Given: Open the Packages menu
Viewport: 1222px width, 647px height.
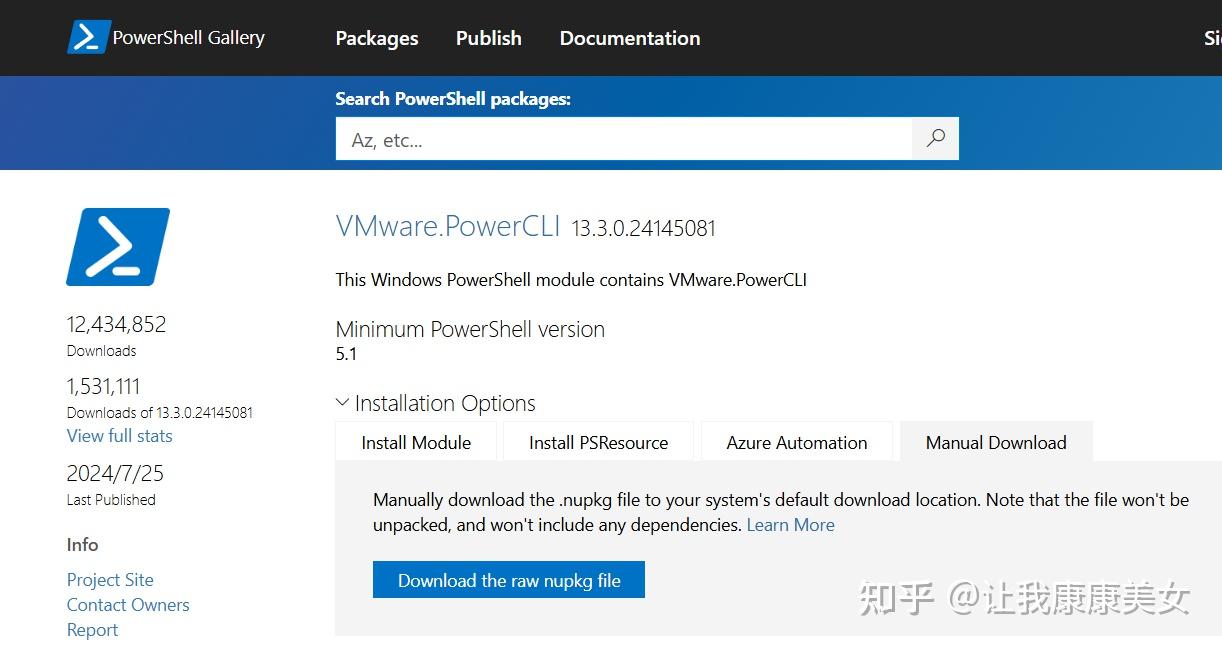Looking at the screenshot, I should 377,38.
